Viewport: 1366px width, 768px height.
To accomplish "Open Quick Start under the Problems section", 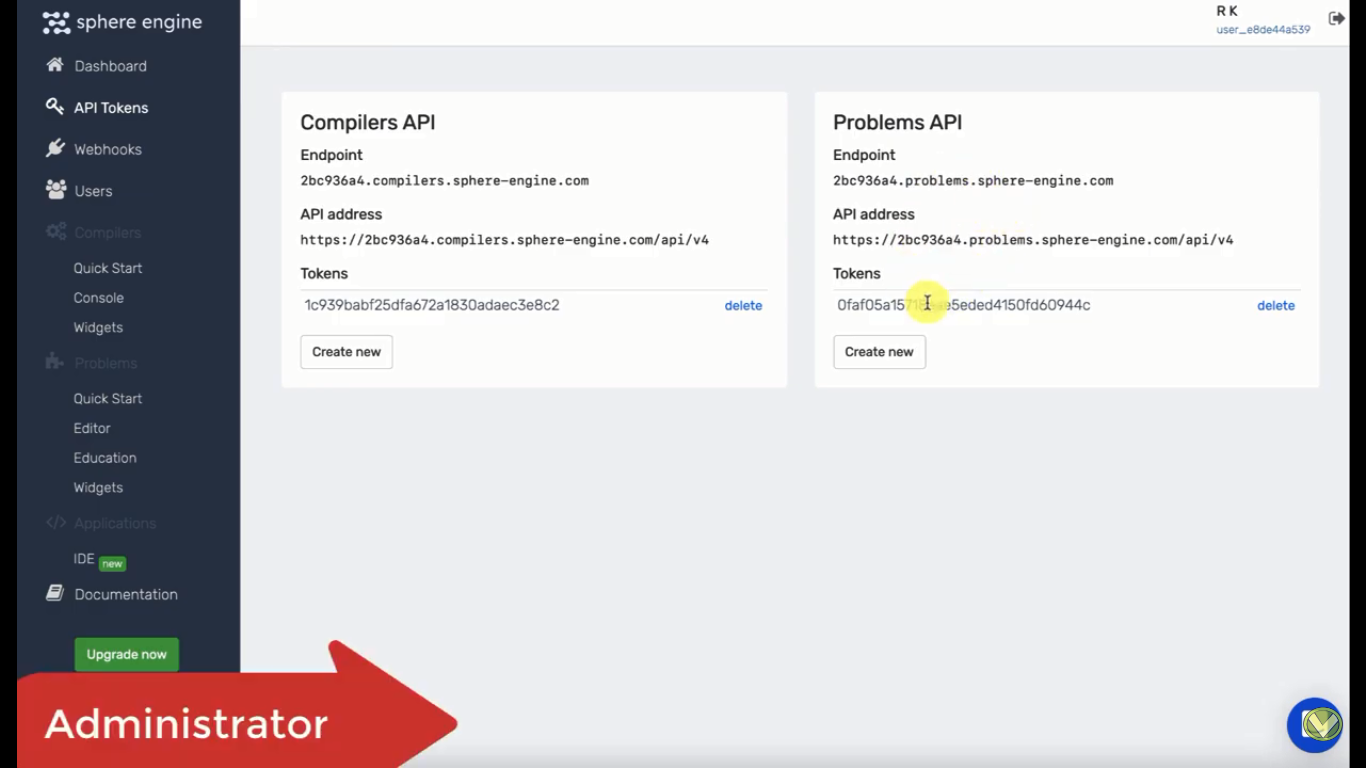I will click(108, 398).
